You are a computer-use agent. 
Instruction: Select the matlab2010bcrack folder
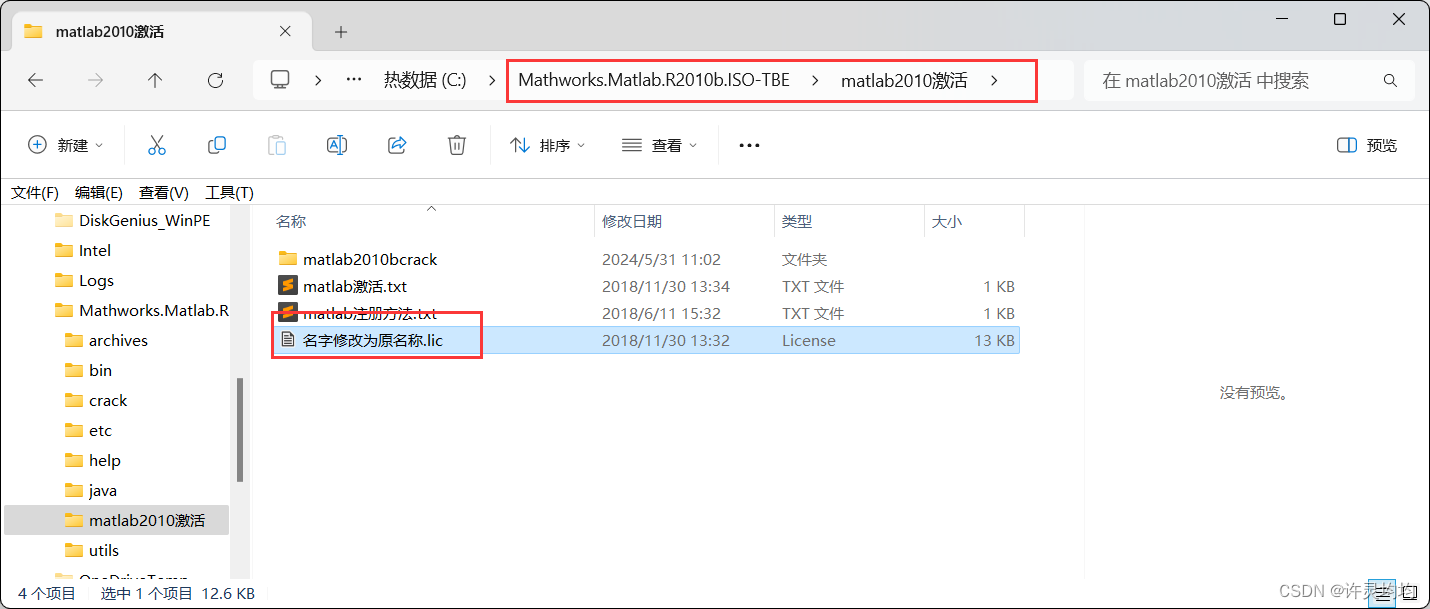[370, 259]
